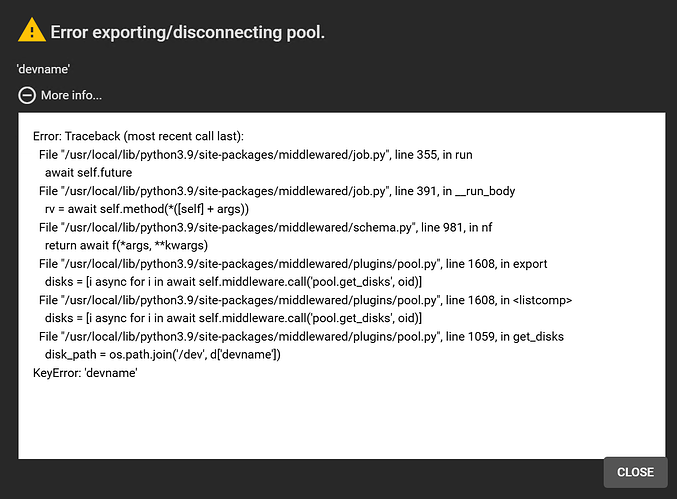Screen dimensions: 677x499
Task: Click the disk_path = os.path.join line
Action: [163, 354]
